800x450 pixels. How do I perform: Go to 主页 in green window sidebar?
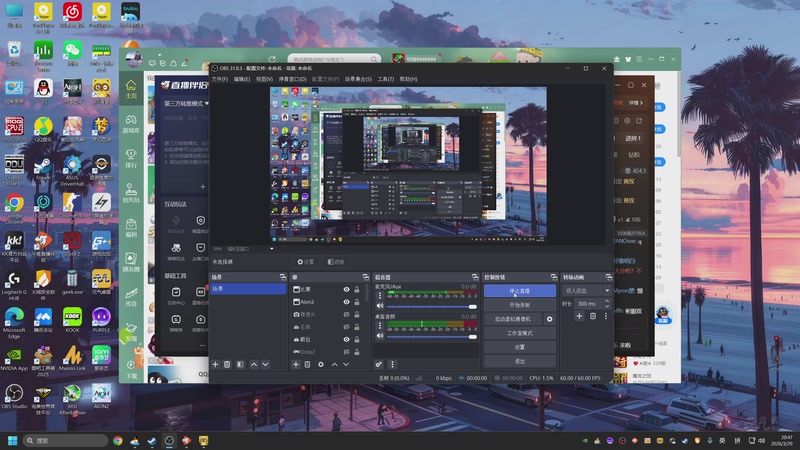click(x=131, y=89)
